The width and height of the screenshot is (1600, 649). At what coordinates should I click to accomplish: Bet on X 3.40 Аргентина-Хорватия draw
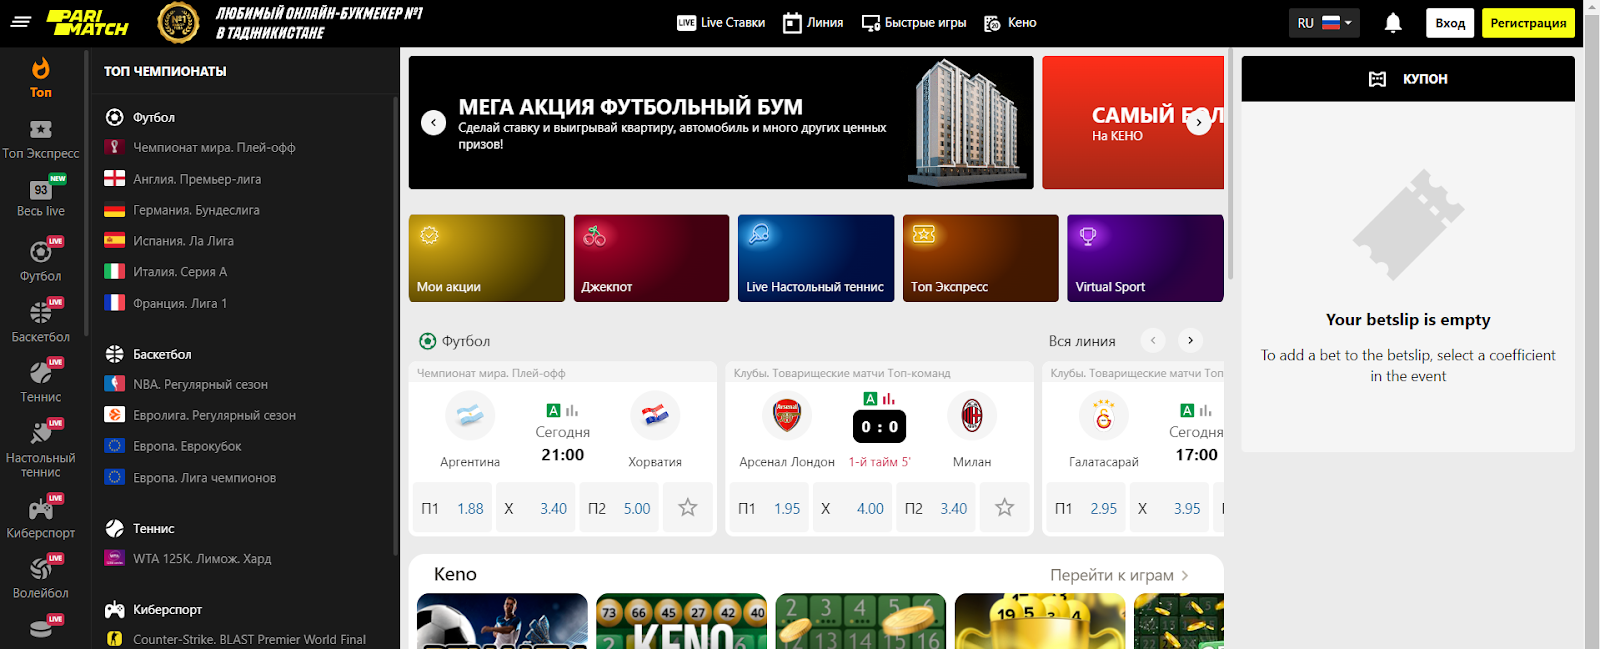click(535, 508)
